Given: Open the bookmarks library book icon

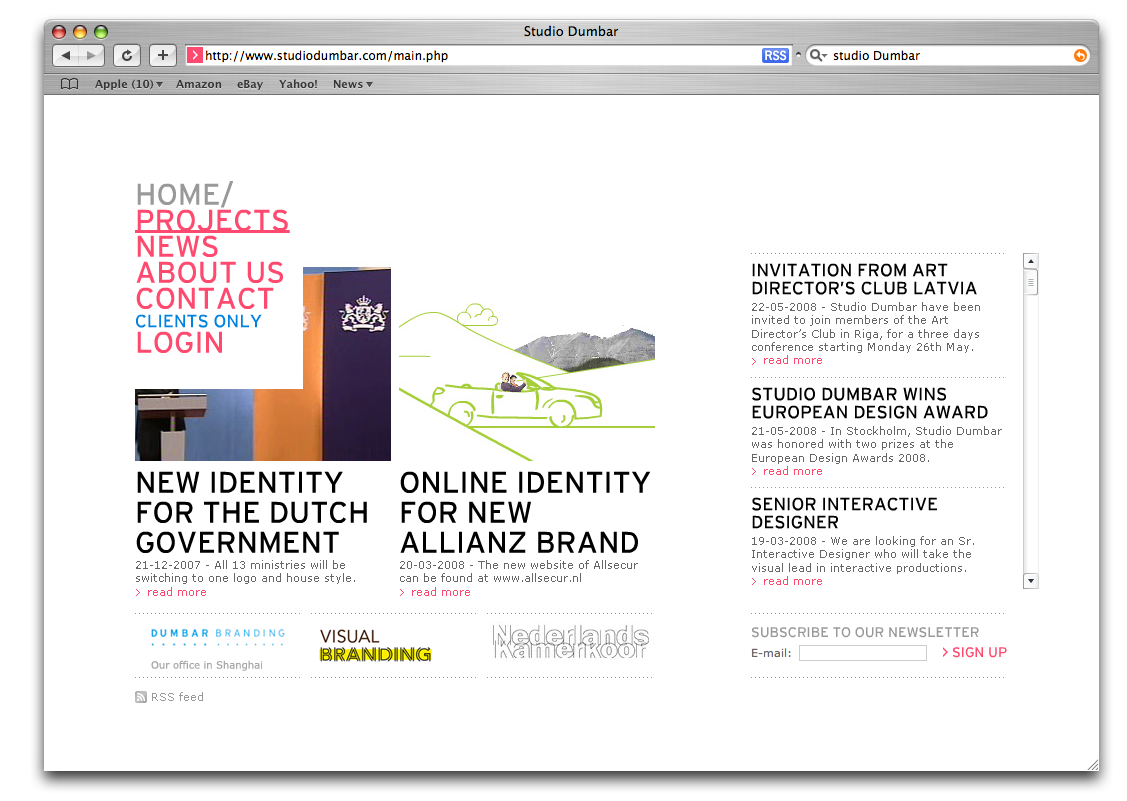Looking at the screenshot, I should (70, 84).
